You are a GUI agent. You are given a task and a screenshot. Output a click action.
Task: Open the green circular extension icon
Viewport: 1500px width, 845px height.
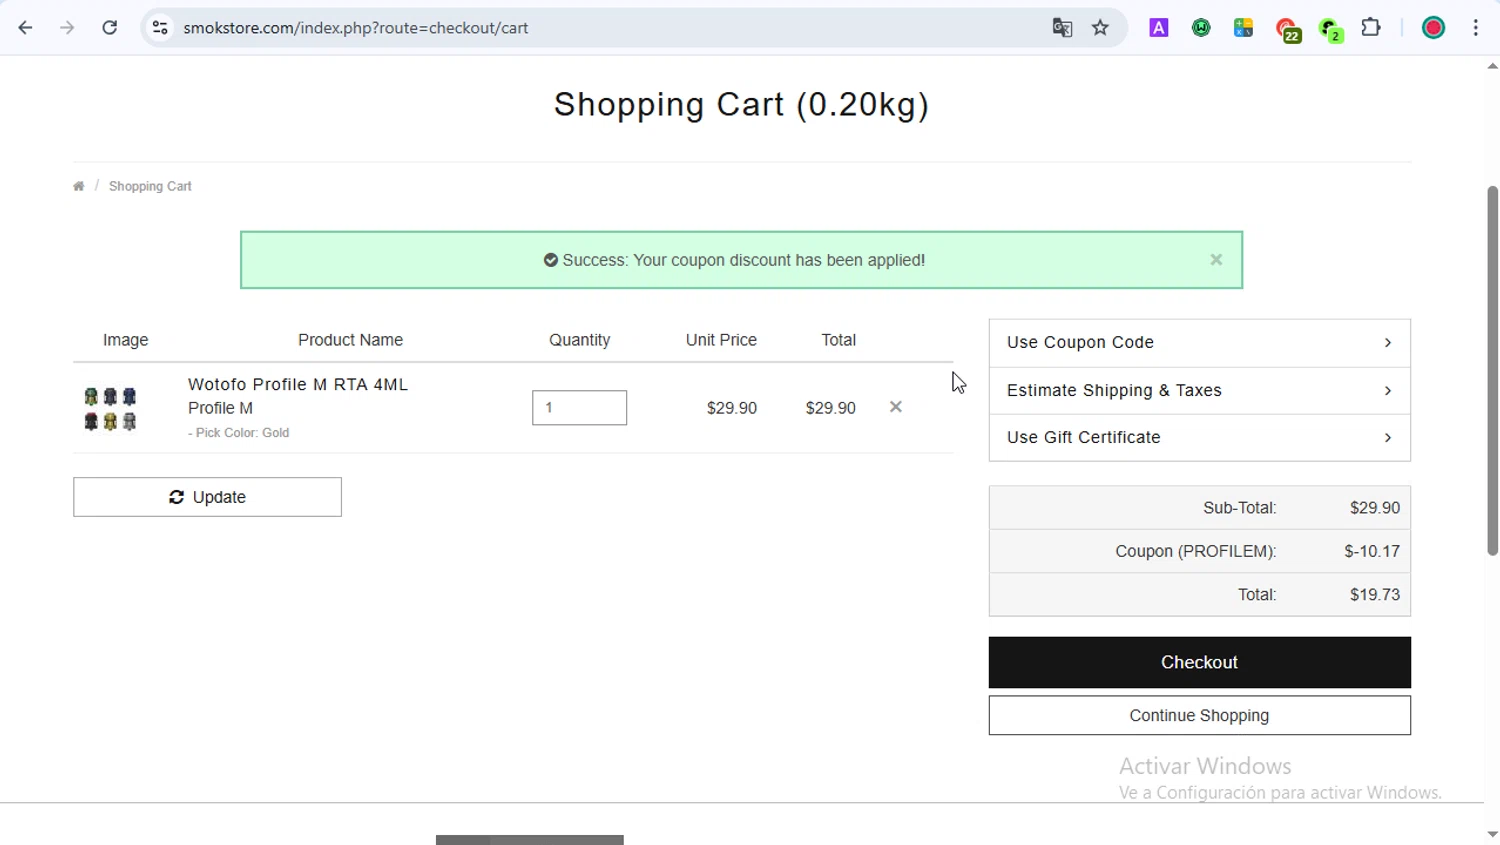point(1201,28)
